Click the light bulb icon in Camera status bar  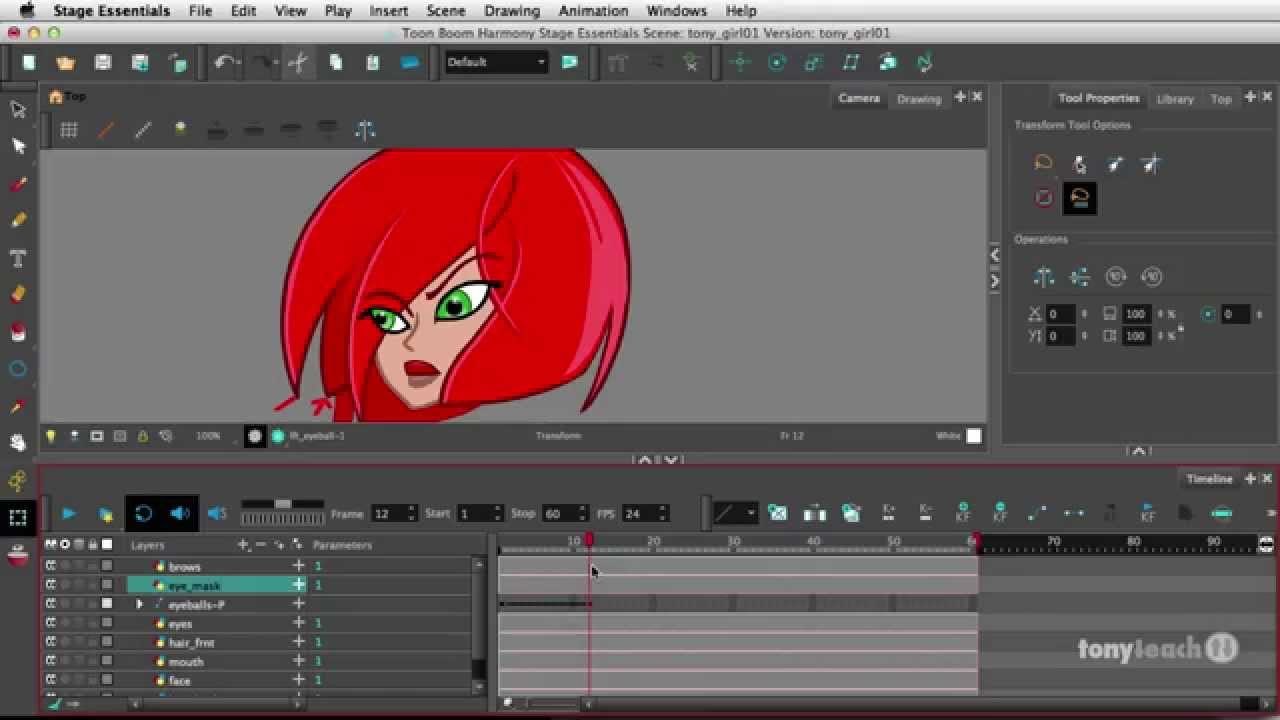pos(50,436)
